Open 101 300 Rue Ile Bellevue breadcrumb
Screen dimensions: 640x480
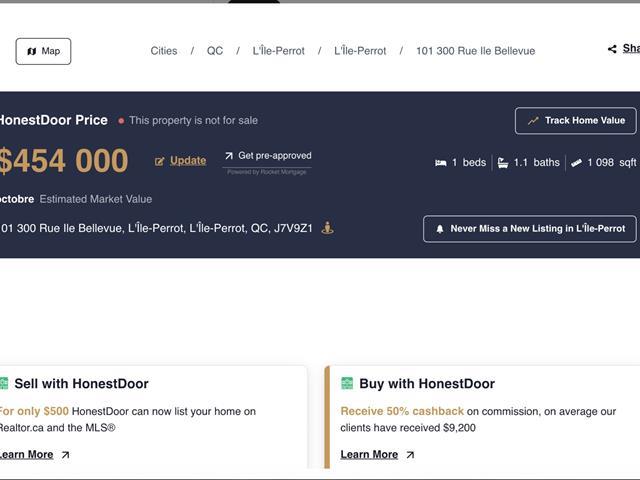tap(475, 51)
